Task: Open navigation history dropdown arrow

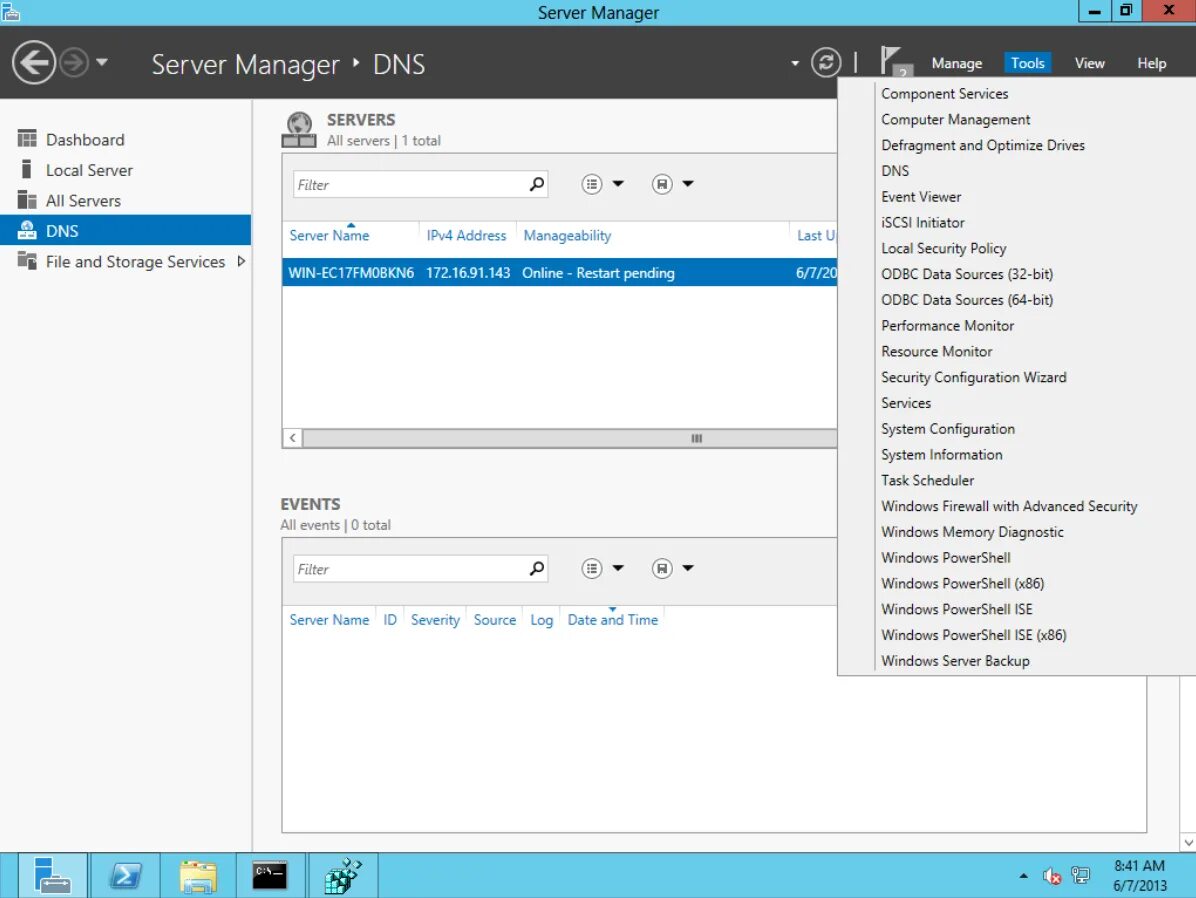Action: pos(101,62)
